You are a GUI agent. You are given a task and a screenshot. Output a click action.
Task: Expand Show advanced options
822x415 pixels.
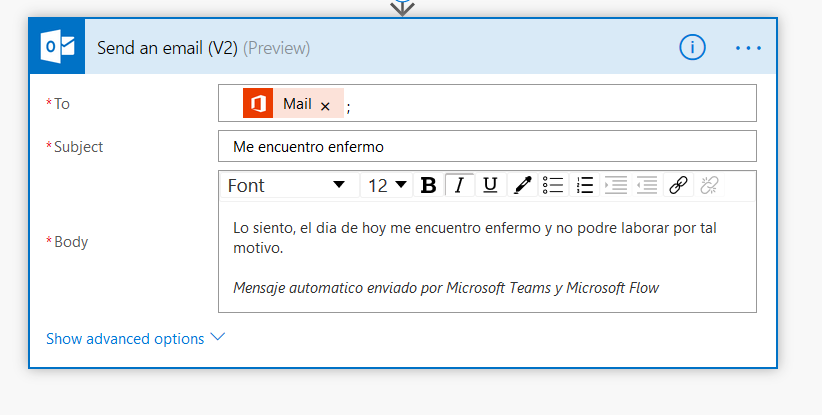coord(135,339)
